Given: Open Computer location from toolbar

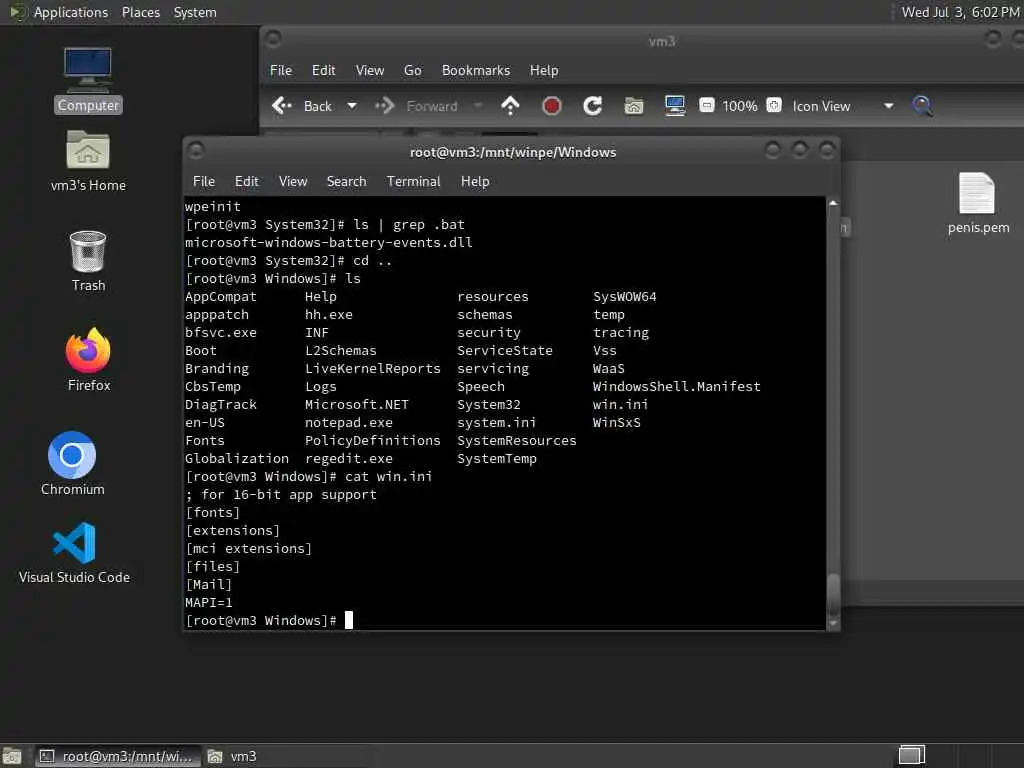Looking at the screenshot, I should [x=675, y=105].
